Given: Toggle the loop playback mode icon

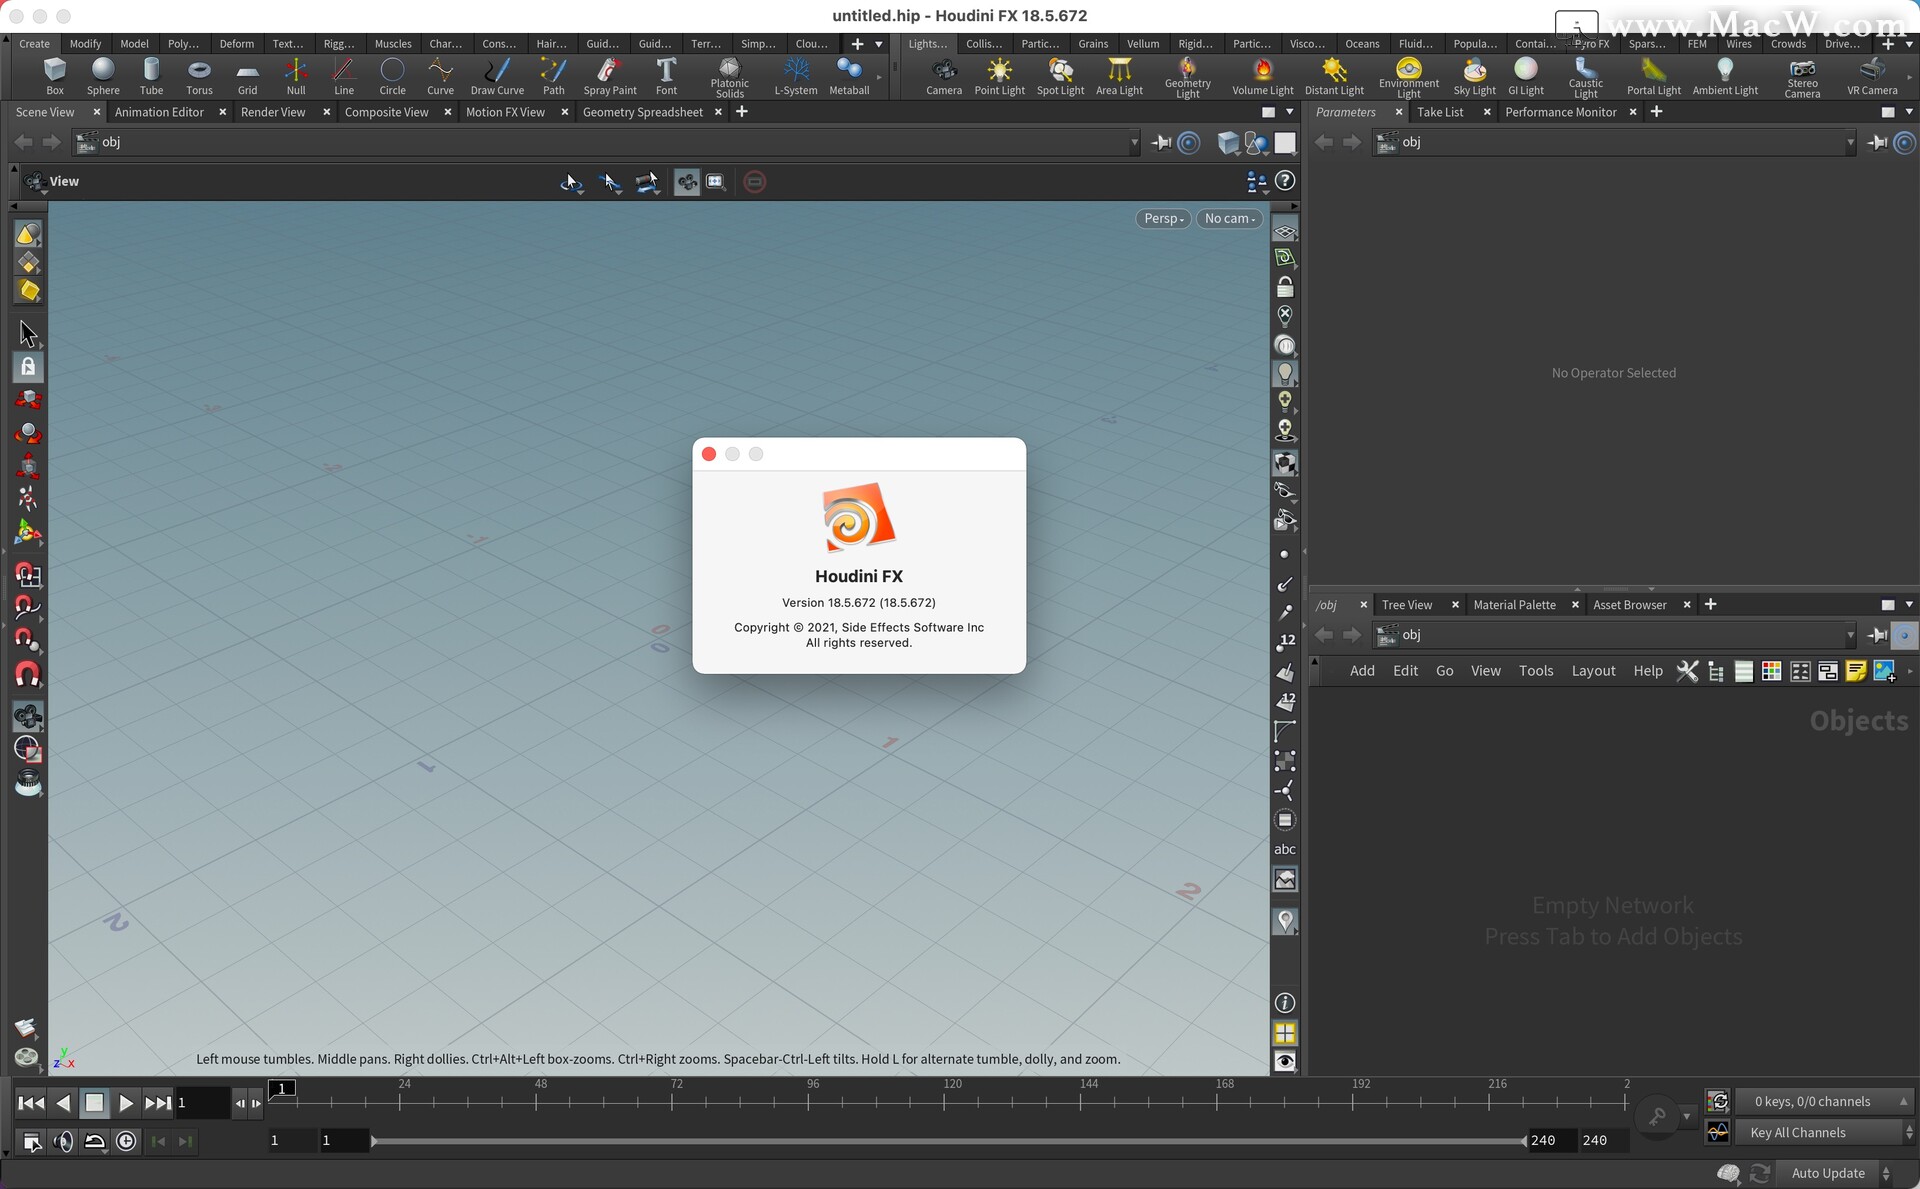Looking at the screenshot, I should tap(95, 1141).
